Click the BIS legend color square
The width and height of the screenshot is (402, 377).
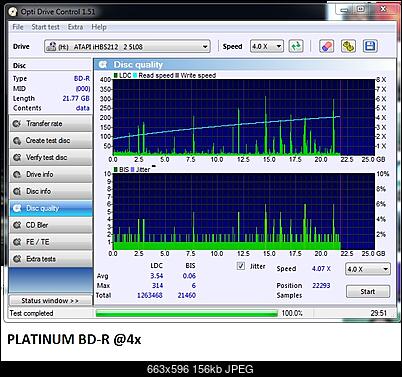tap(116, 170)
